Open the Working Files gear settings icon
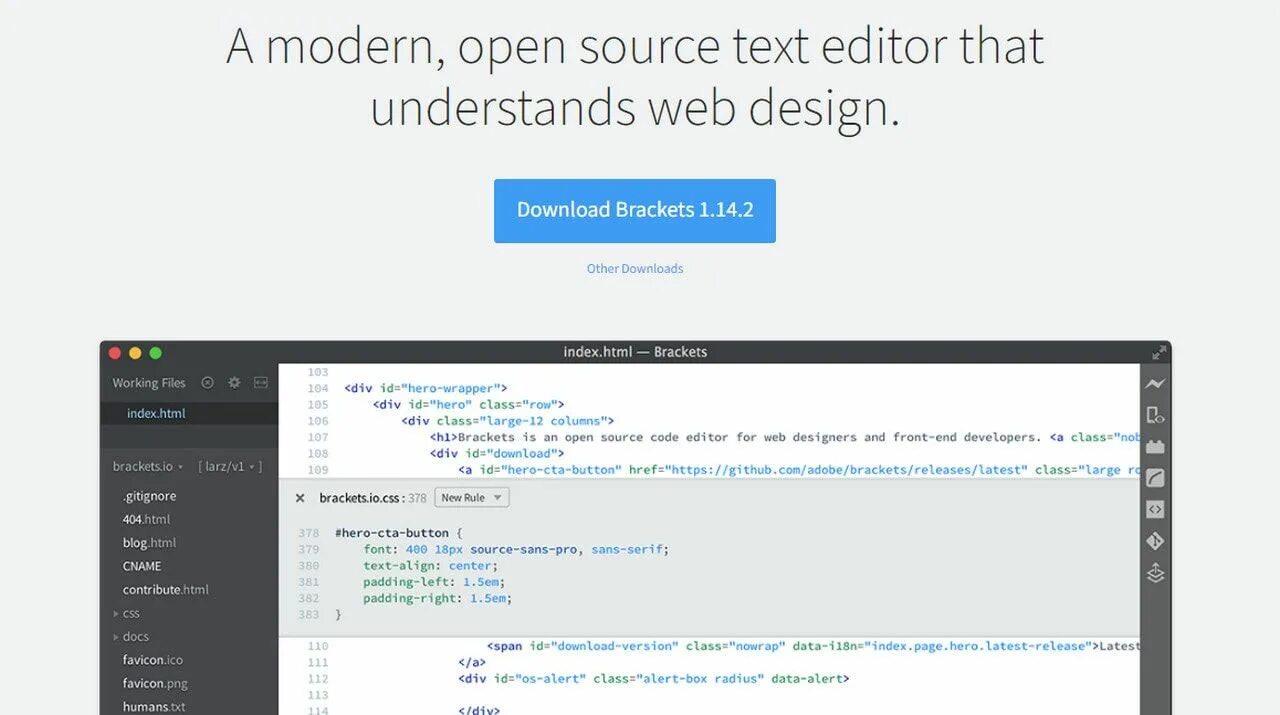Screen dimensions: 1280x715 tap(234, 382)
